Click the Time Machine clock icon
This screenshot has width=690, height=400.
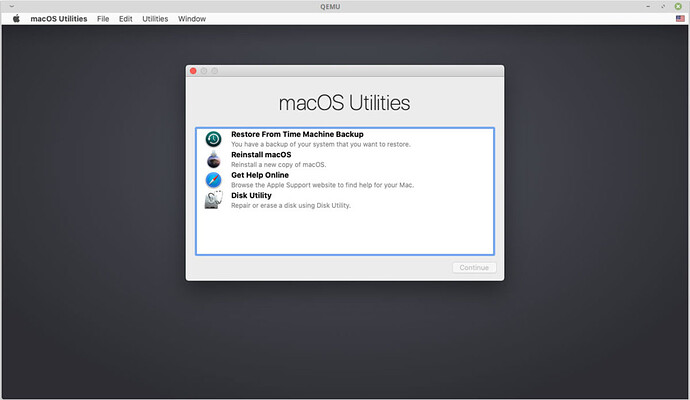pyautogui.click(x=213, y=139)
